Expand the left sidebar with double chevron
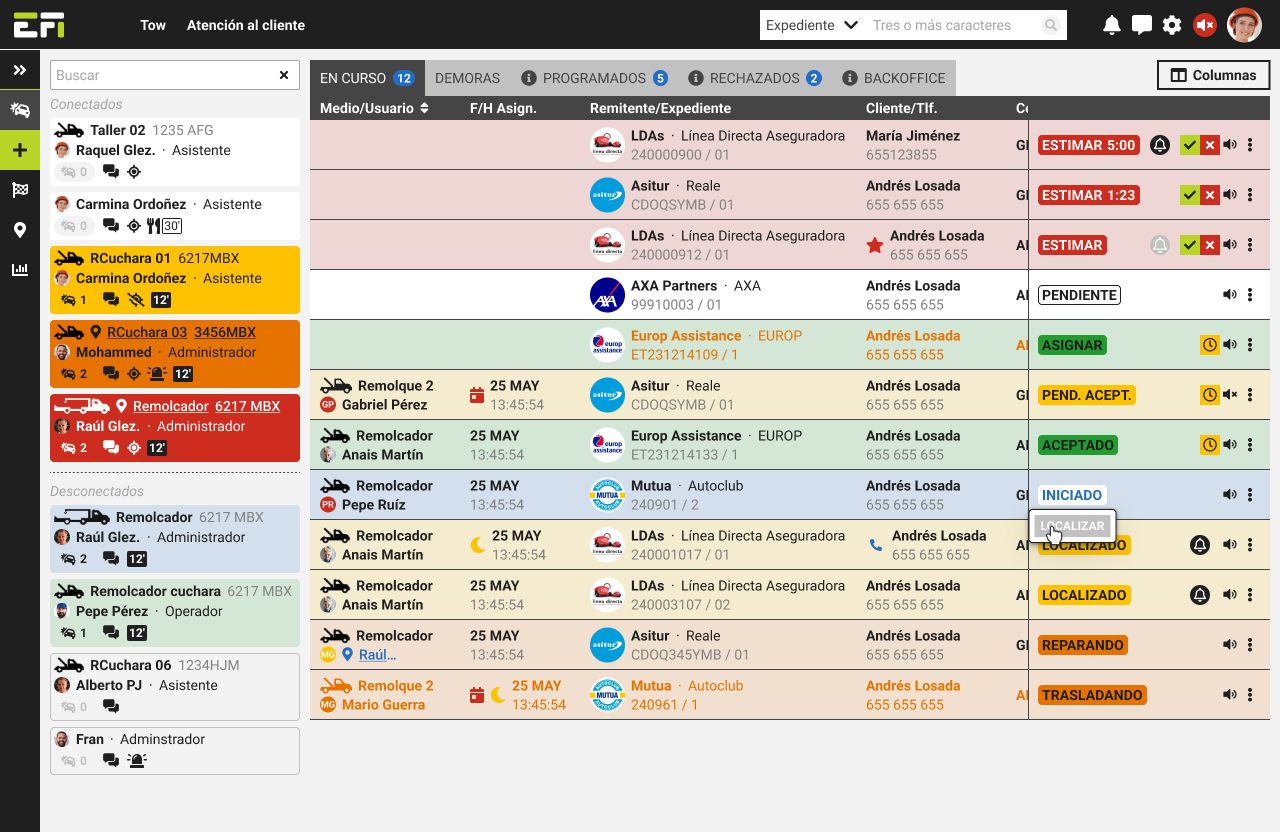 point(20,70)
